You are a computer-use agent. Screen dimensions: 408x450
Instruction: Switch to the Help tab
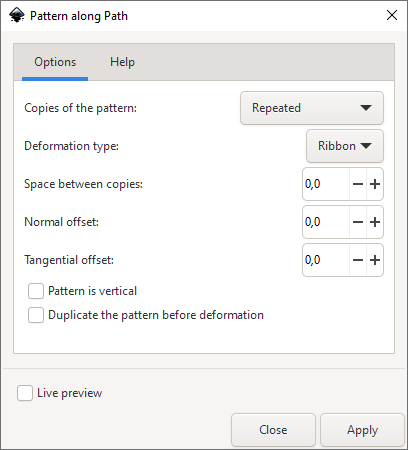(122, 62)
